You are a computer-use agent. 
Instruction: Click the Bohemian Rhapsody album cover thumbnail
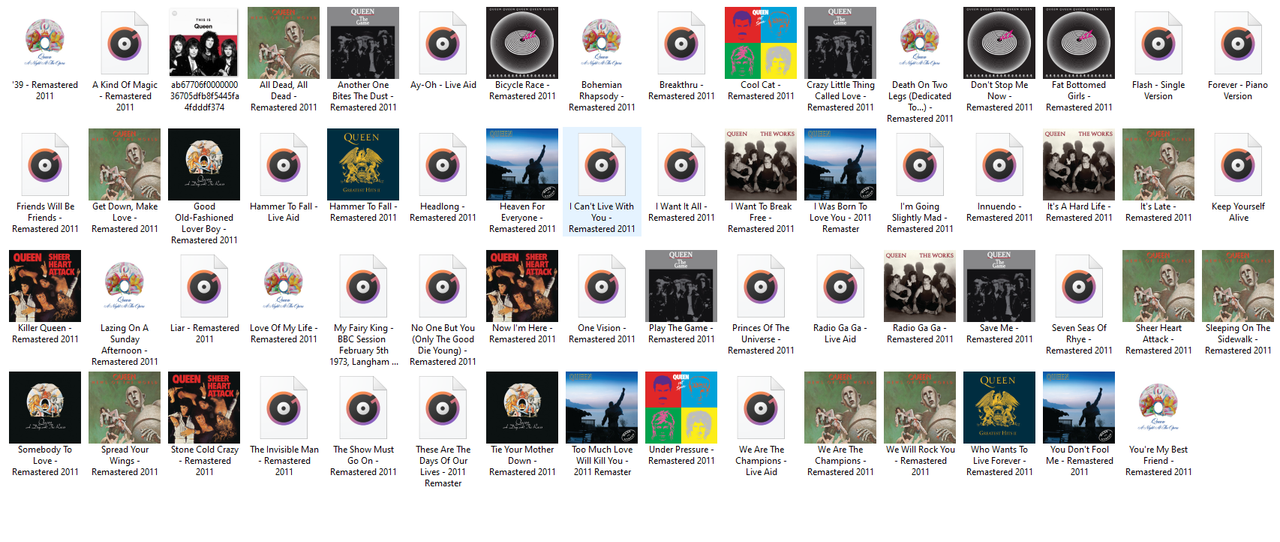coord(602,43)
